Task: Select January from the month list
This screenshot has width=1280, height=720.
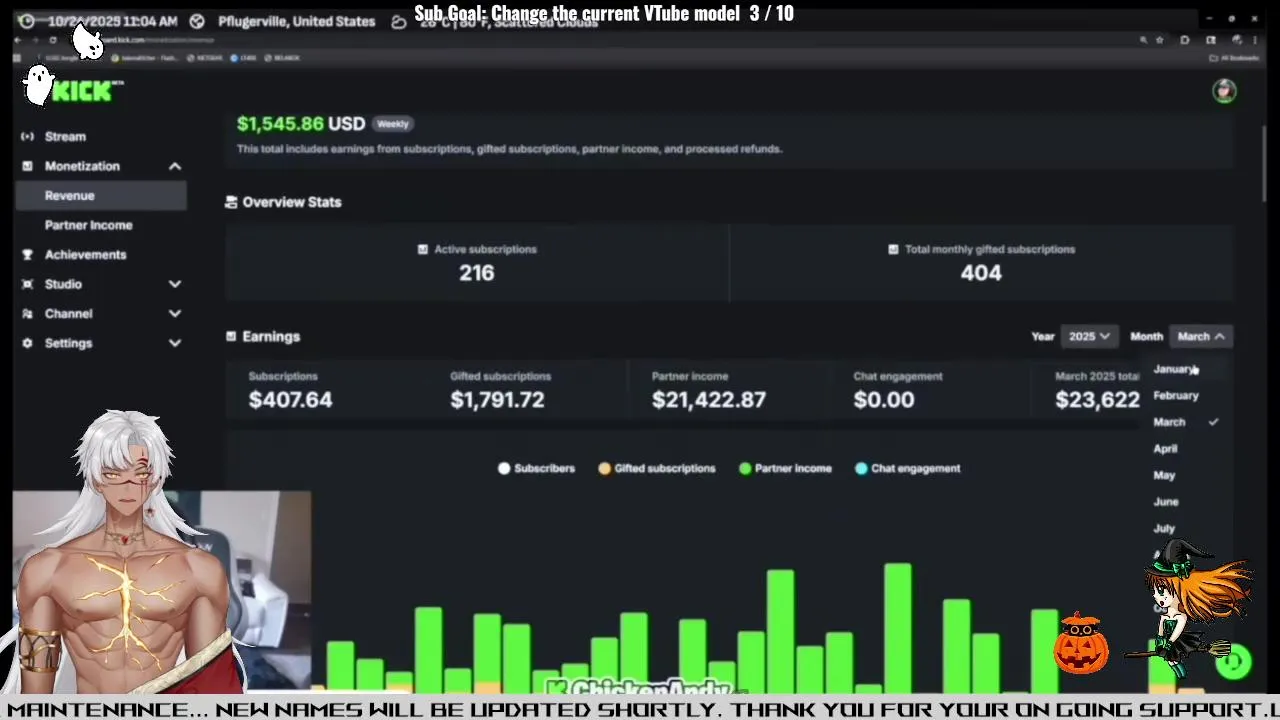Action: point(1187,369)
